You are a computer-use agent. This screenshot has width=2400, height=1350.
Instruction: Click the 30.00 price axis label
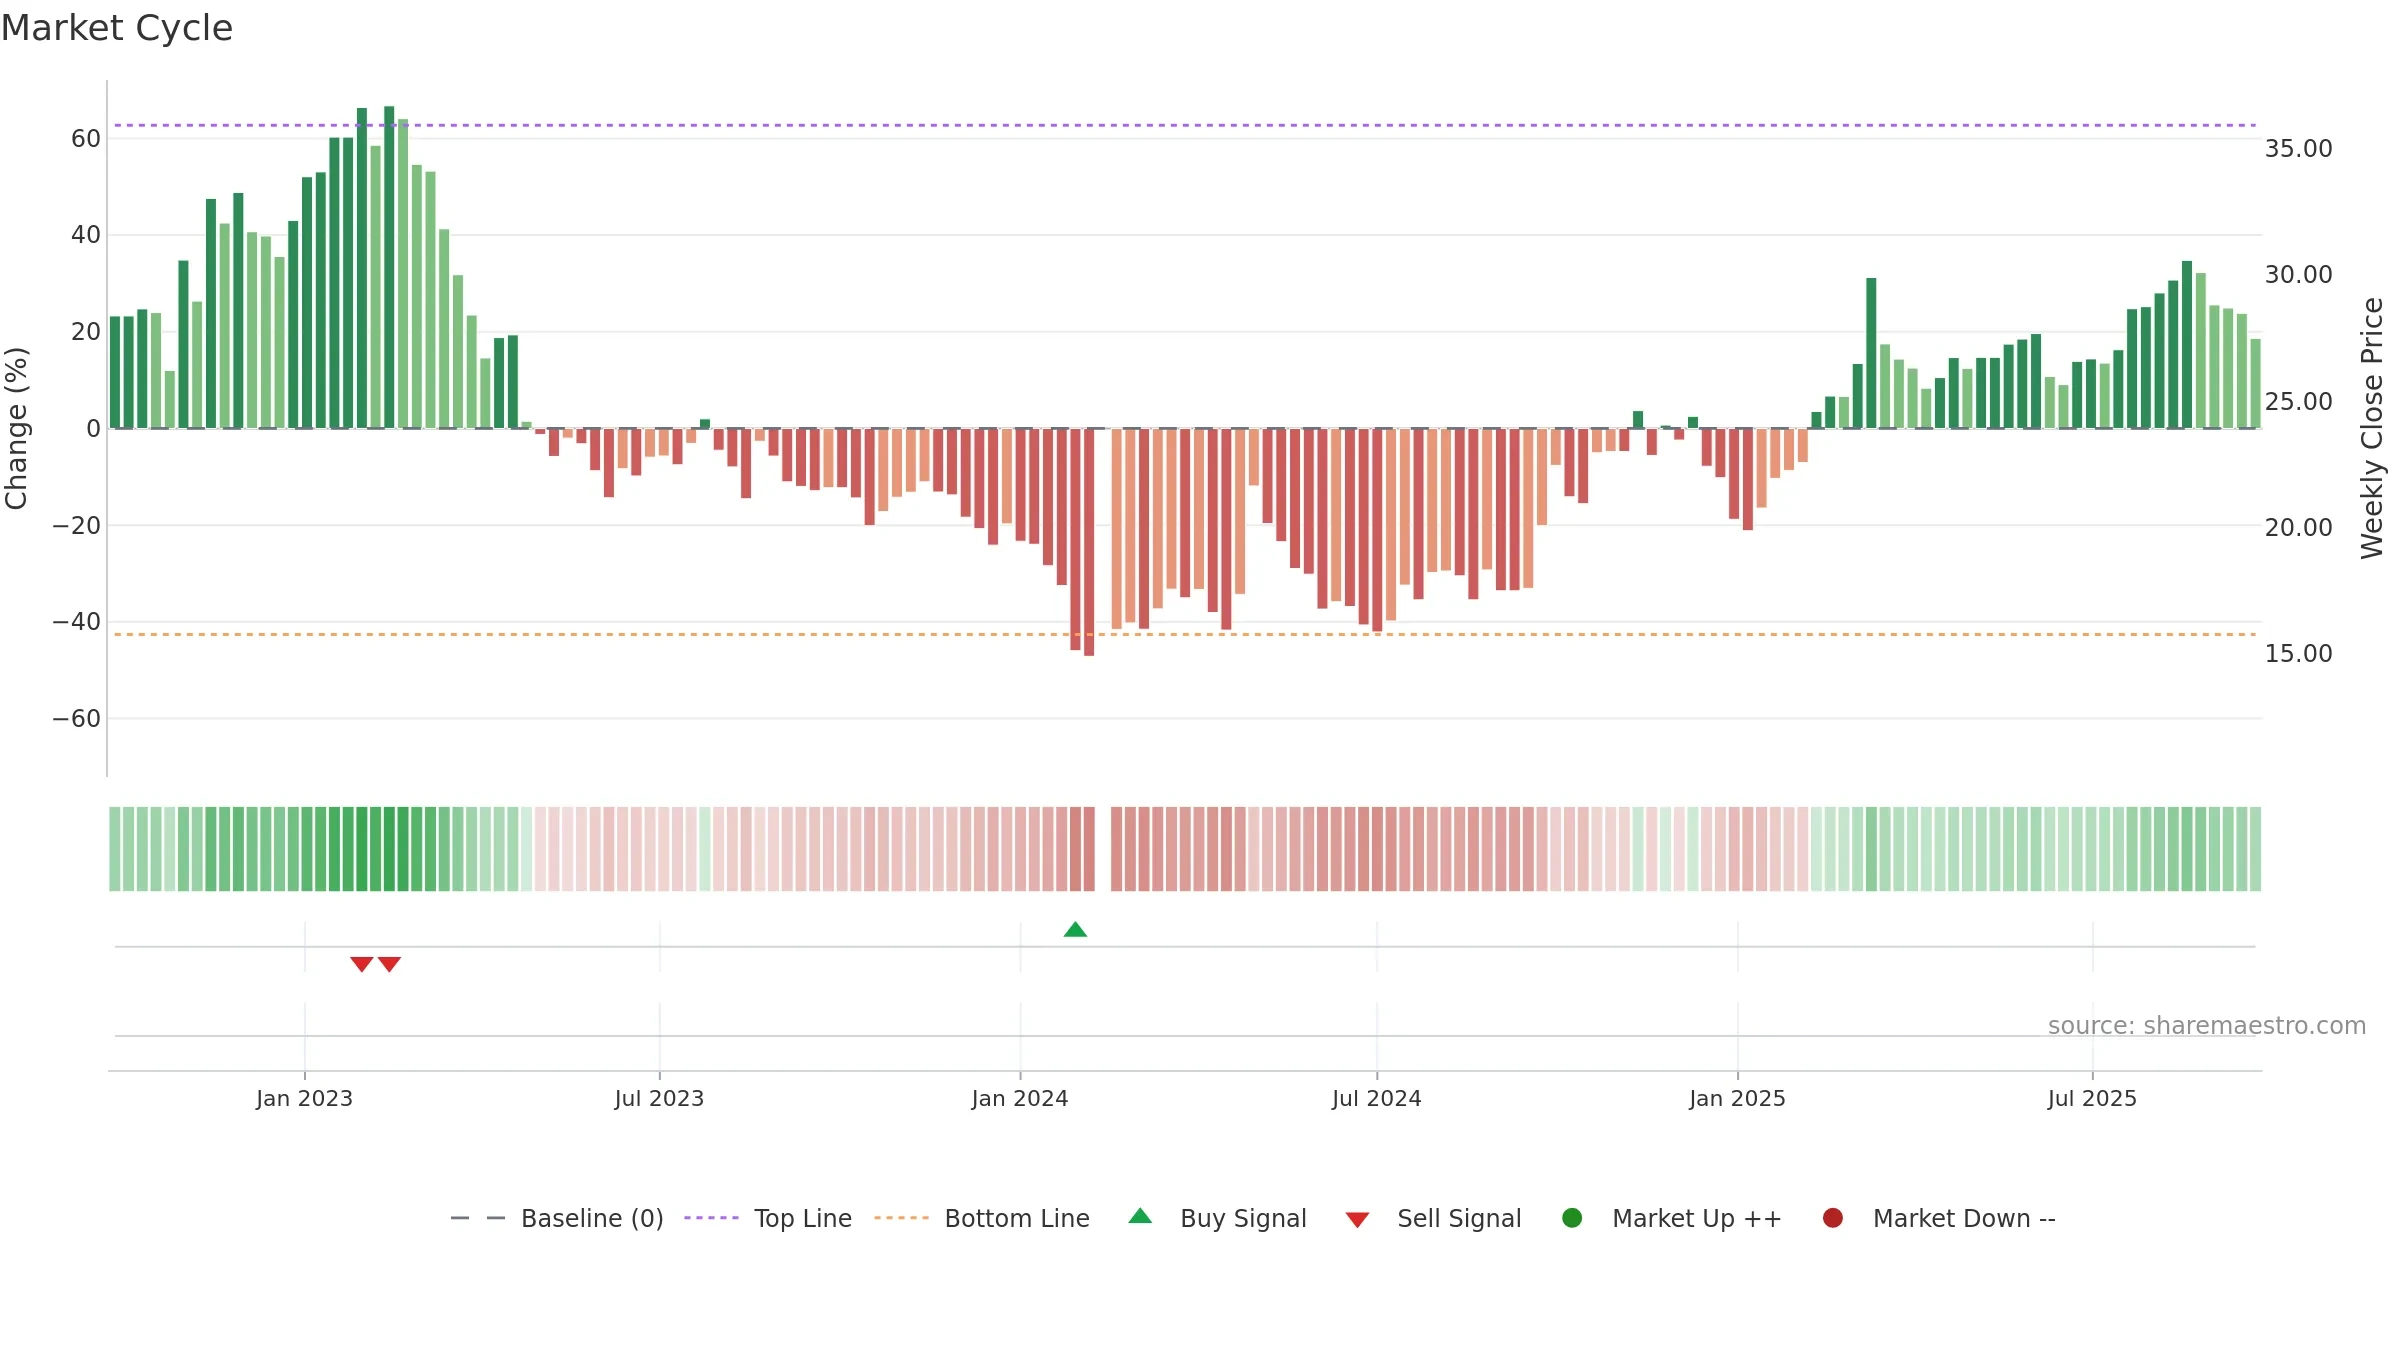pos(2298,275)
